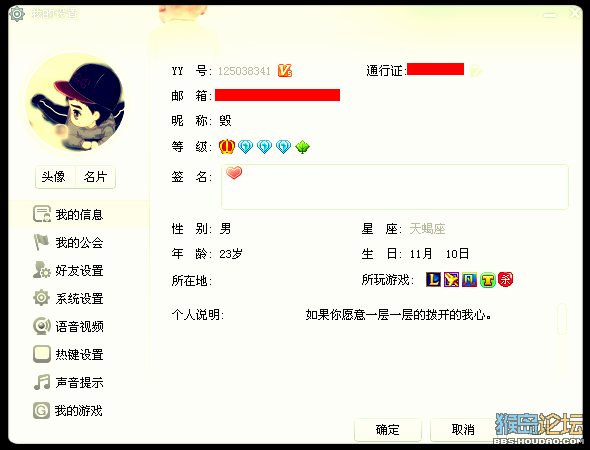Confirm with the 确定 button
This screenshot has width=590, height=450.
388,430
